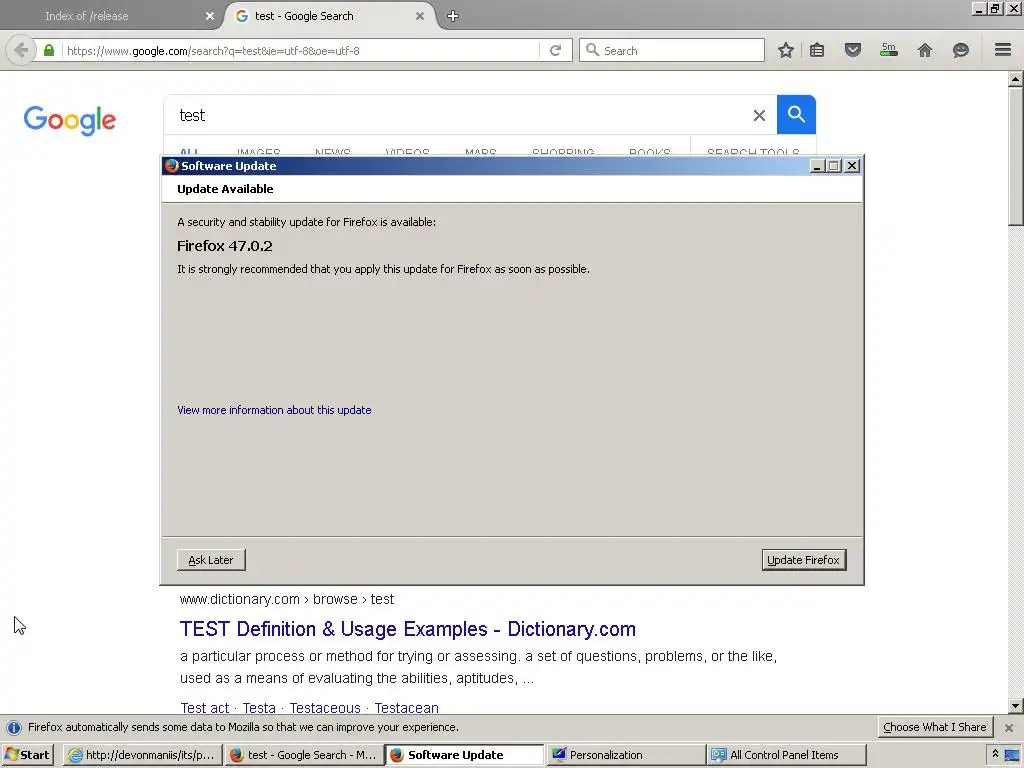Image resolution: width=1024 pixels, height=768 pixels.
Task: Open the Windows Start menu
Action: click(x=27, y=755)
